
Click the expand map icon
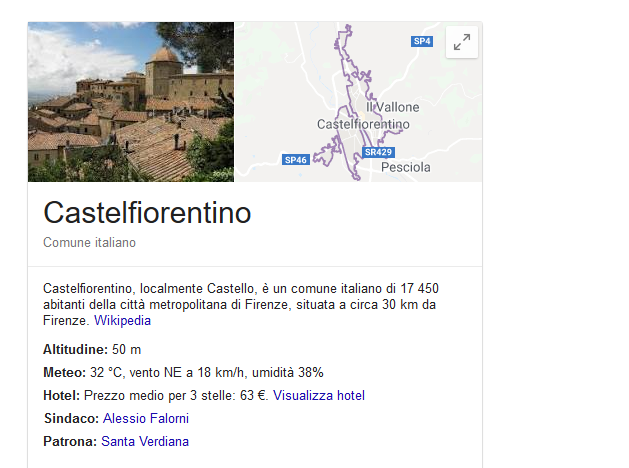pos(461,42)
